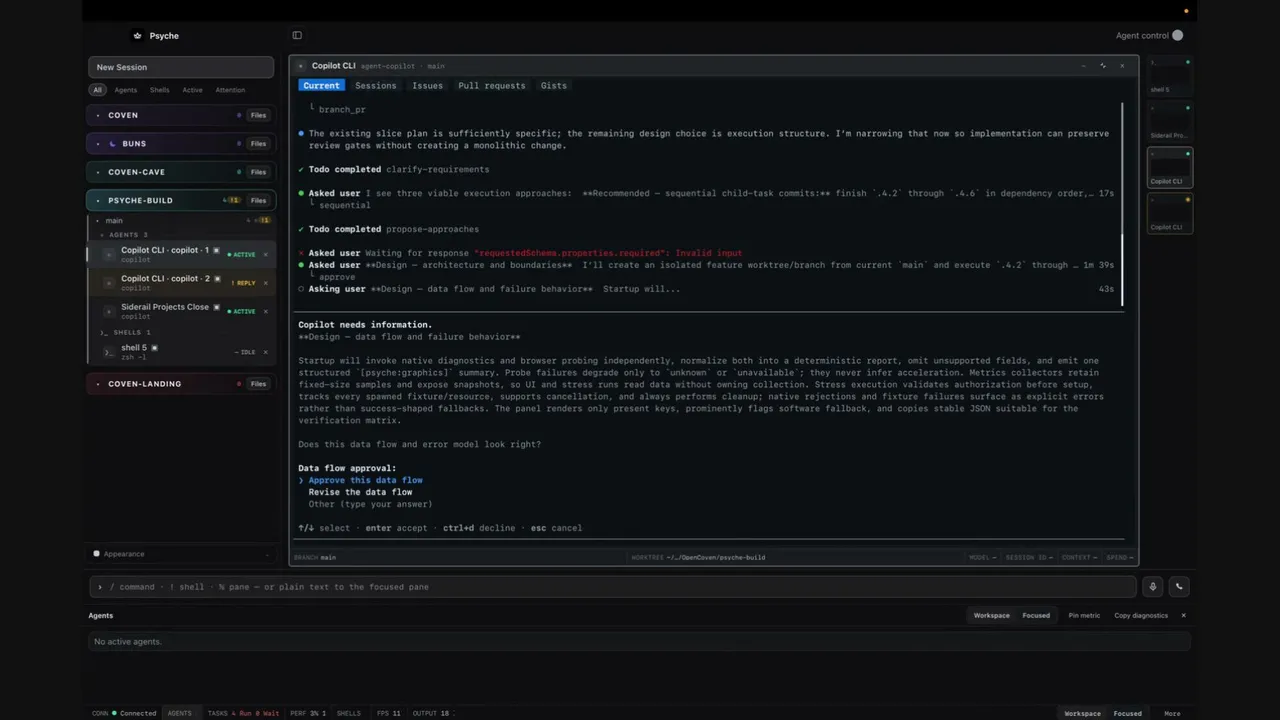The width and height of the screenshot is (1280, 720).
Task: Open Files for COVEN-CAVE project
Action: click(258, 172)
